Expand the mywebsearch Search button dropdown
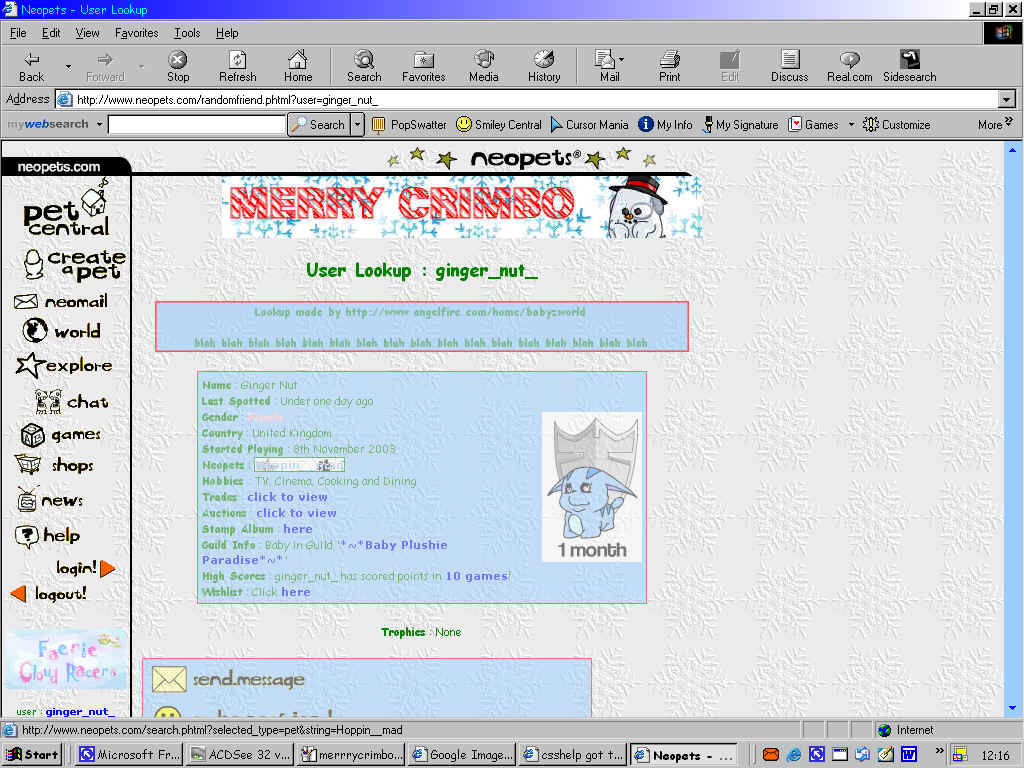Screen dimensions: 1024x768 click(358, 125)
